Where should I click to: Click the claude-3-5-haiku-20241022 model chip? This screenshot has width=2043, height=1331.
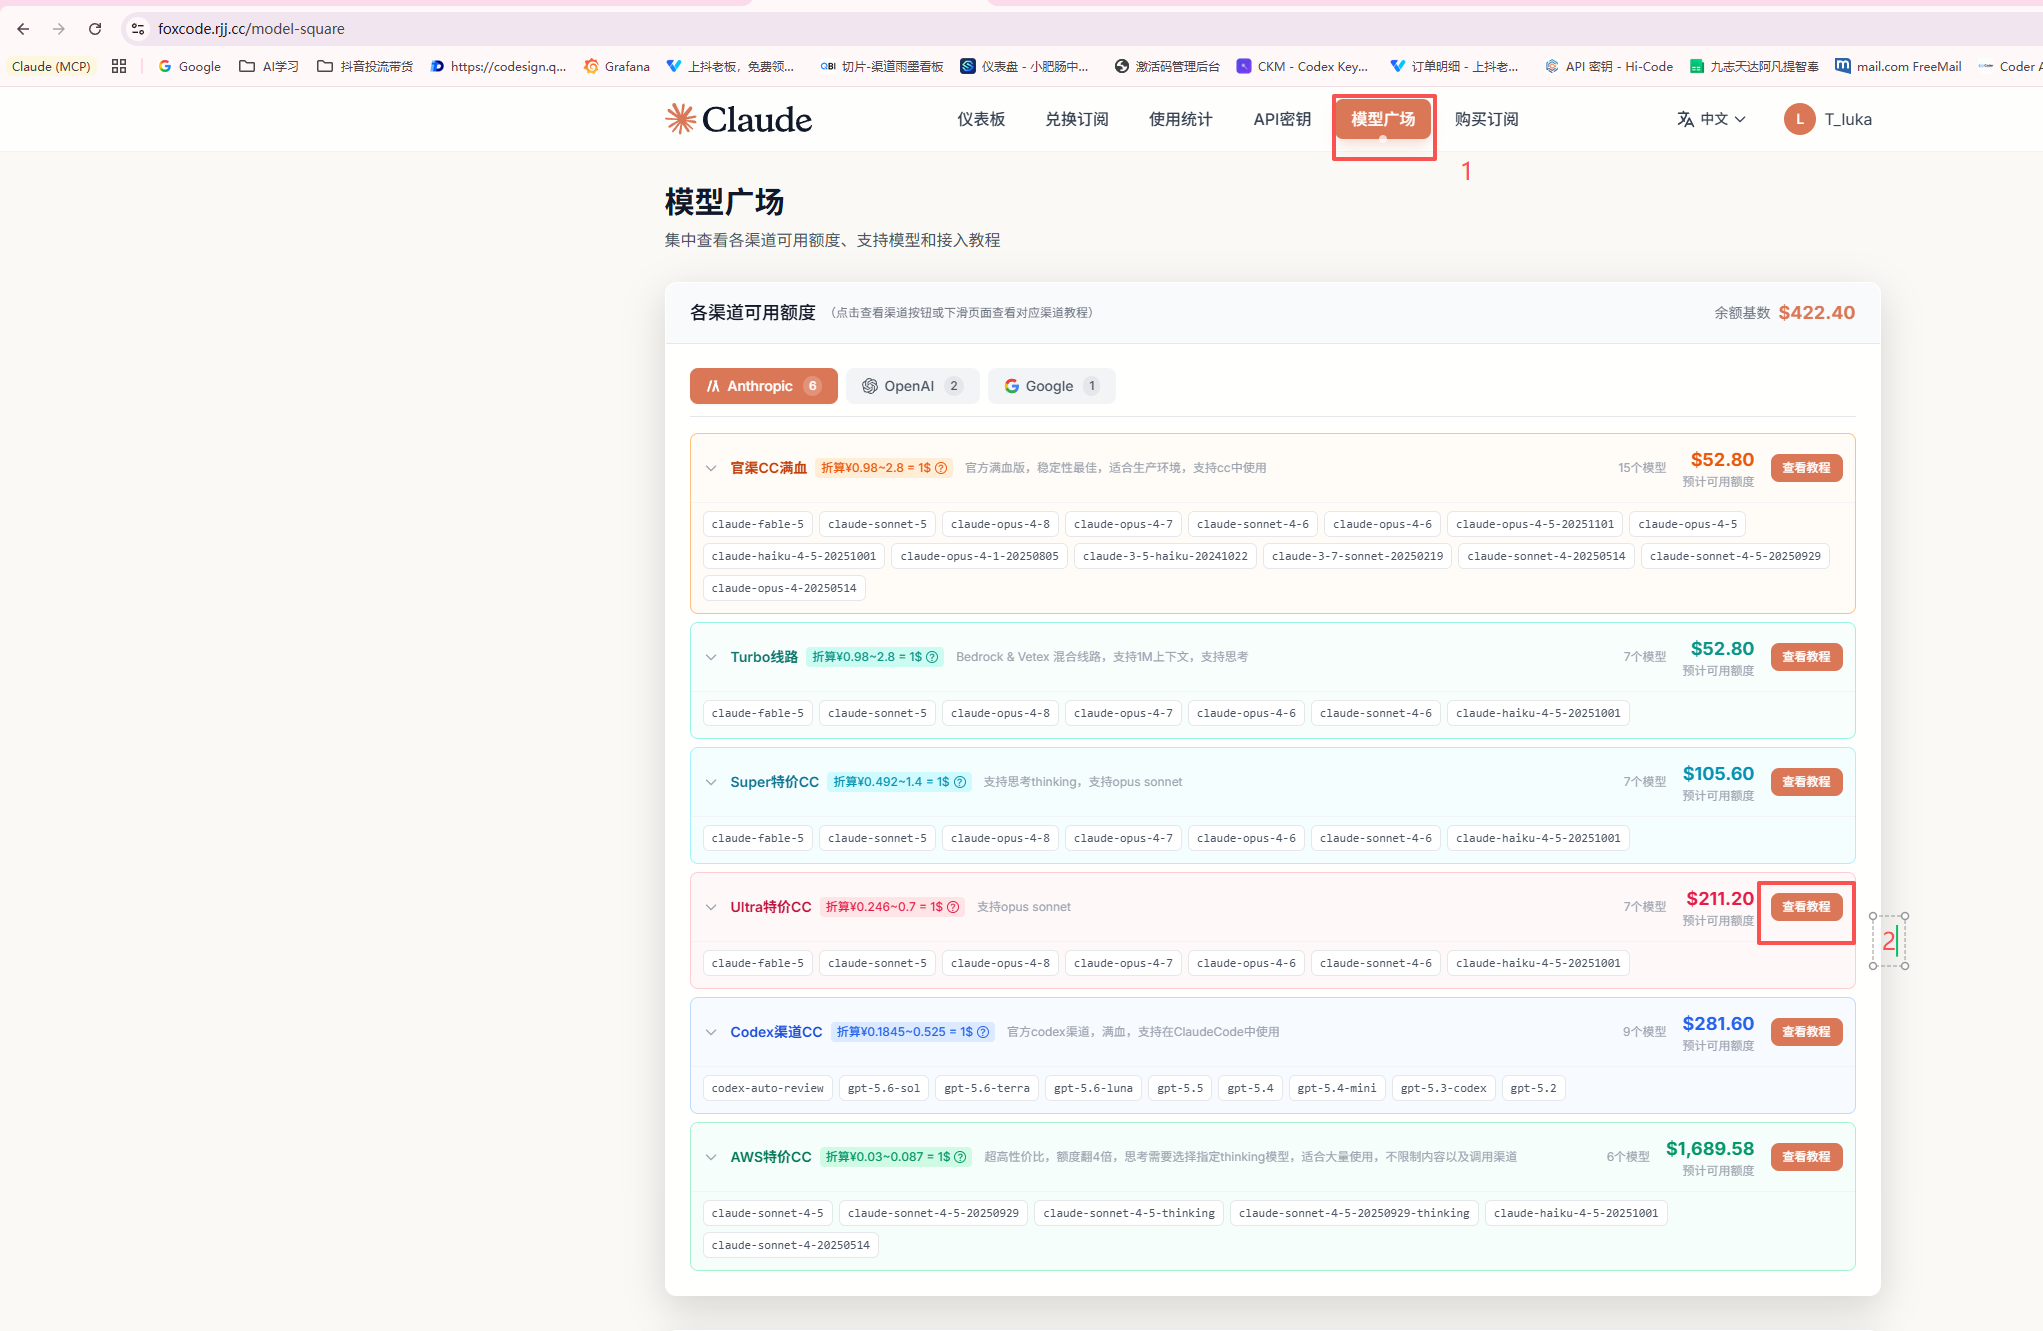1165,556
